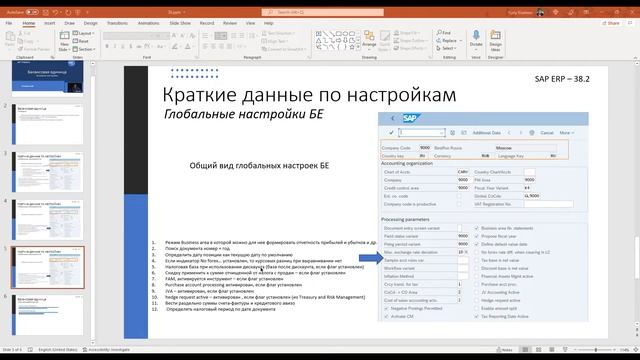Switch to Slide Sorter view icon

(539, 350)
